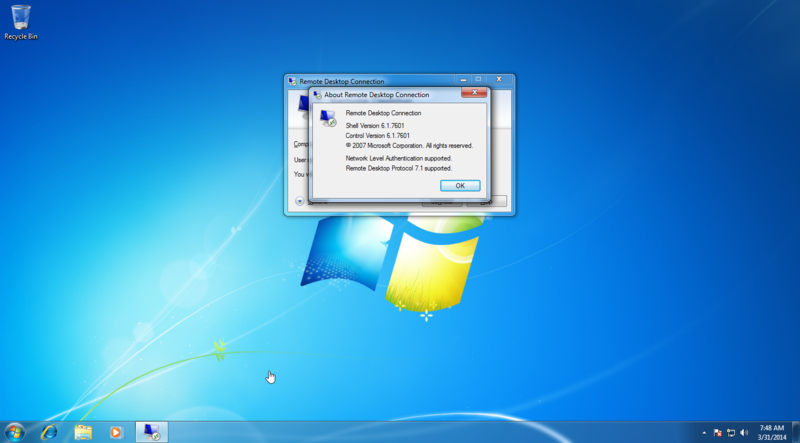Open Windows Explorer from the taskbar
This screenshot has width=800, height=443.
(83, 432)
